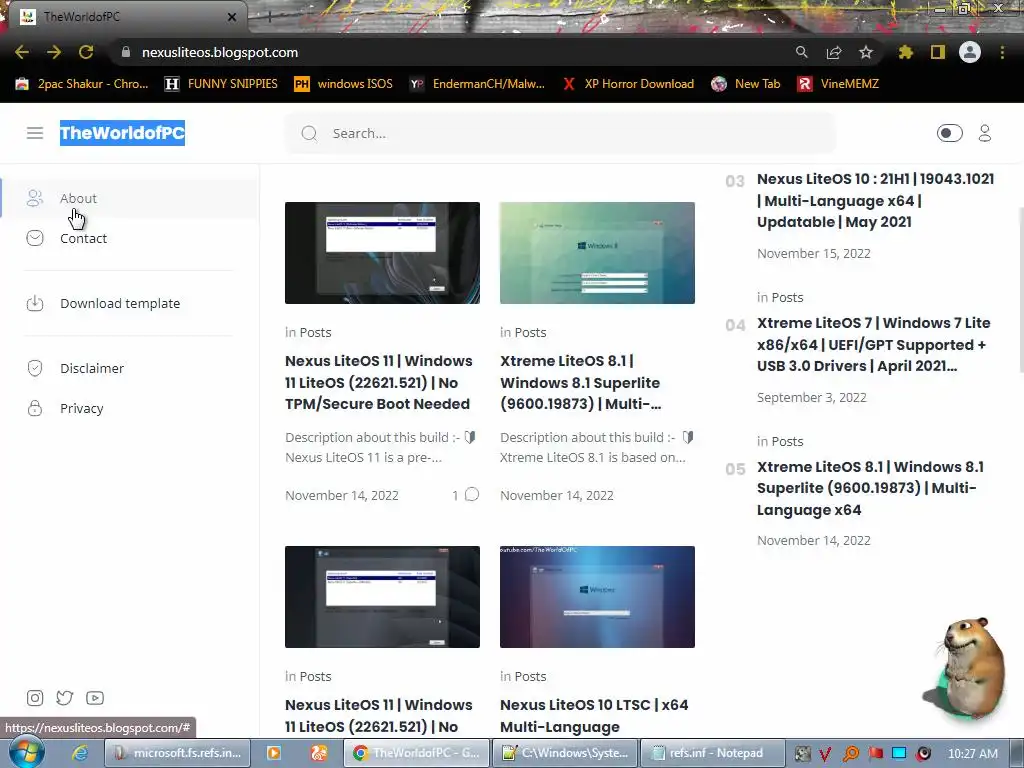The image size is (1024, 768).
Task: Switch to refs.inf - Notepad taskbar window
Action: tap(712, 753)
